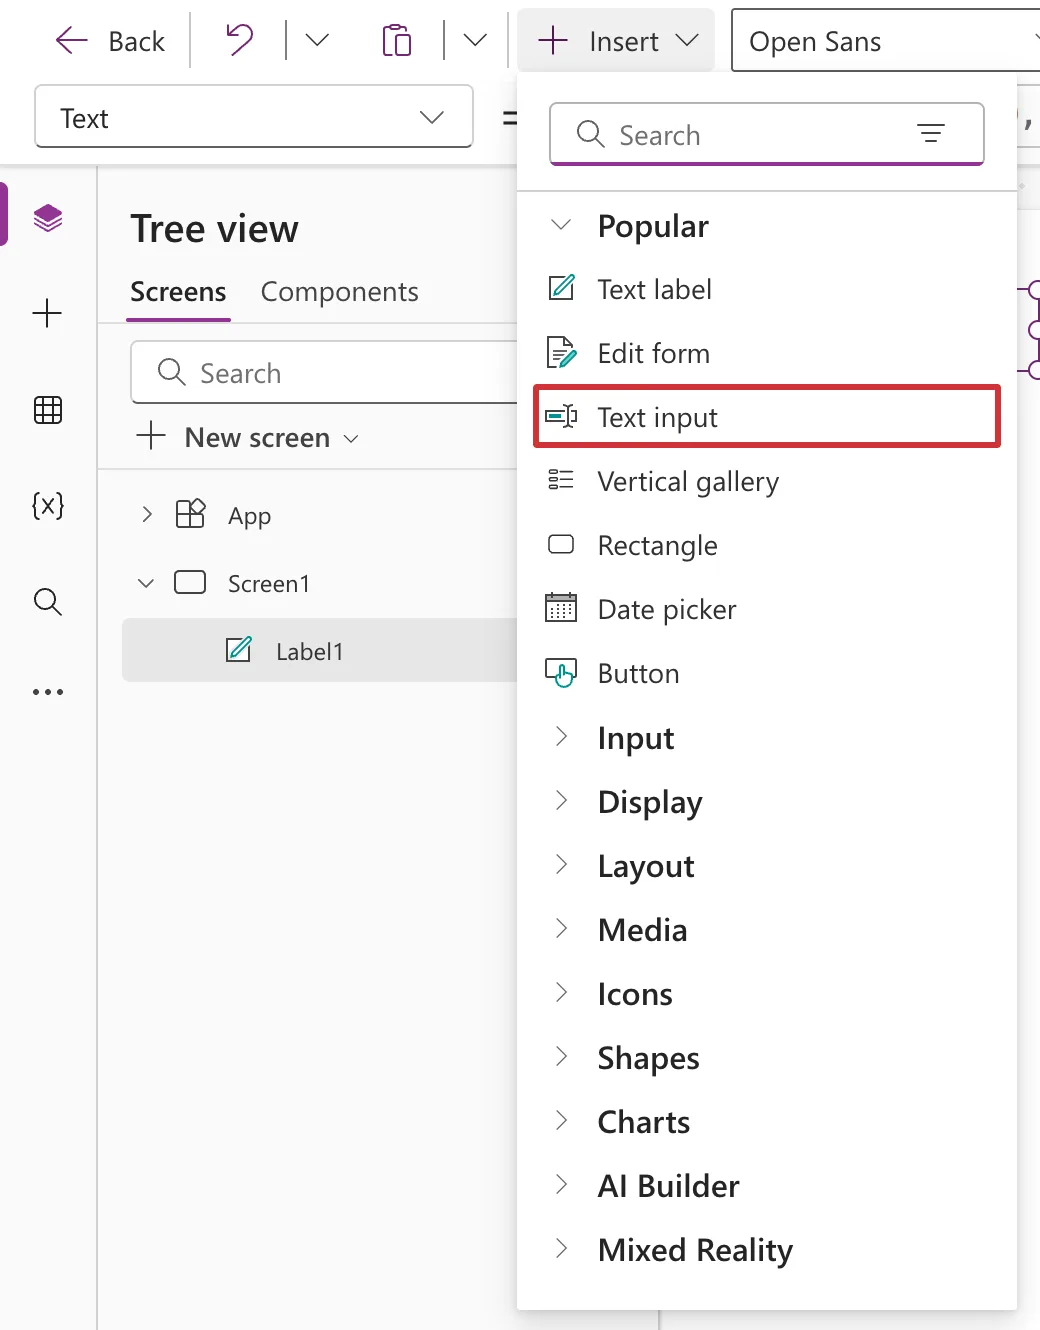This screenshot has width=1040, height=1330.
Task: Click the Paste clipboard icon
Action: (397, 41)
